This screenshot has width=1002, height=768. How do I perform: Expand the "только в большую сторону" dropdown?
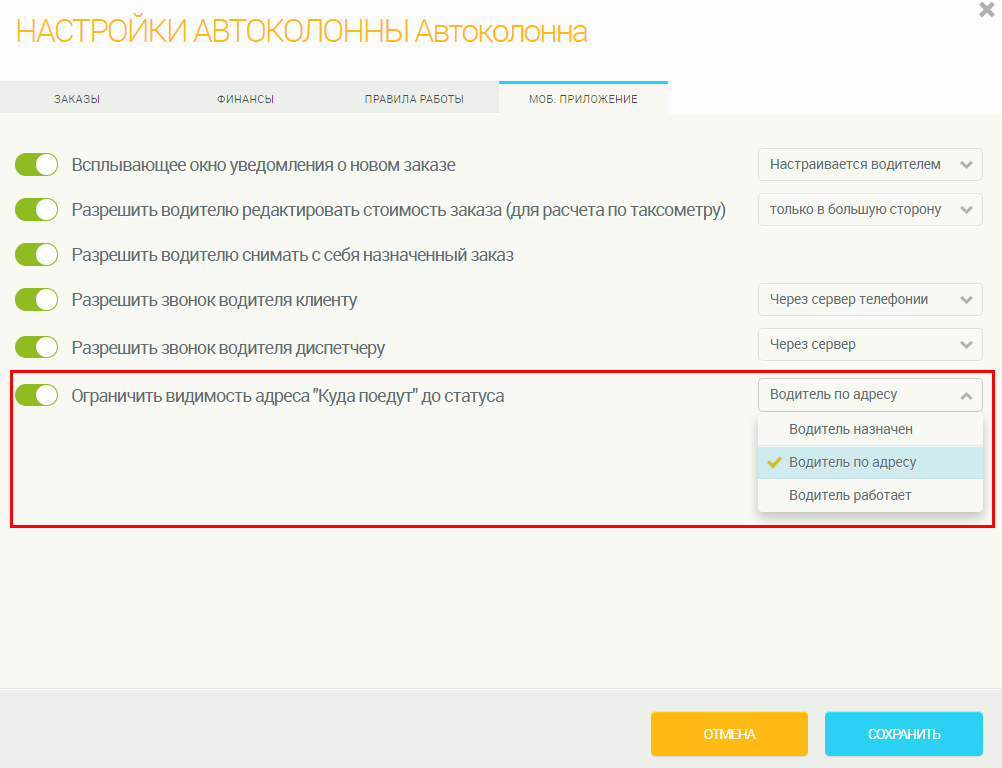[870, 209]
